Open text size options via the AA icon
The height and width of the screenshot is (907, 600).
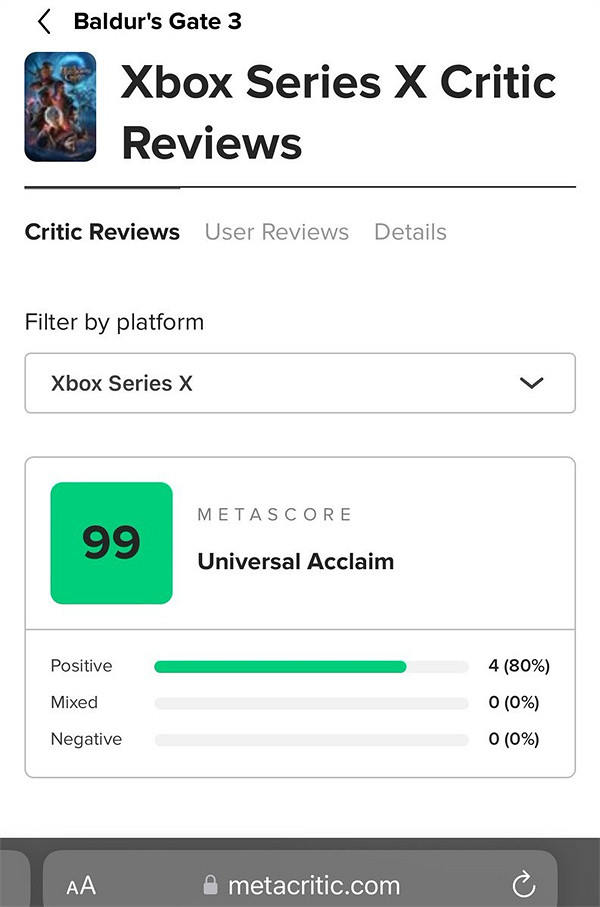(82, 884)
